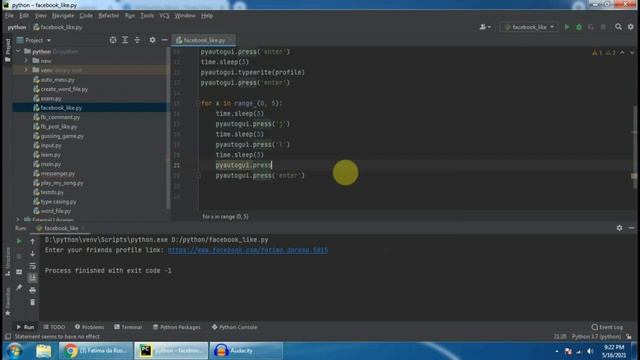
Task: Open Run panel settings gear
Action: [x=620, y=228]
